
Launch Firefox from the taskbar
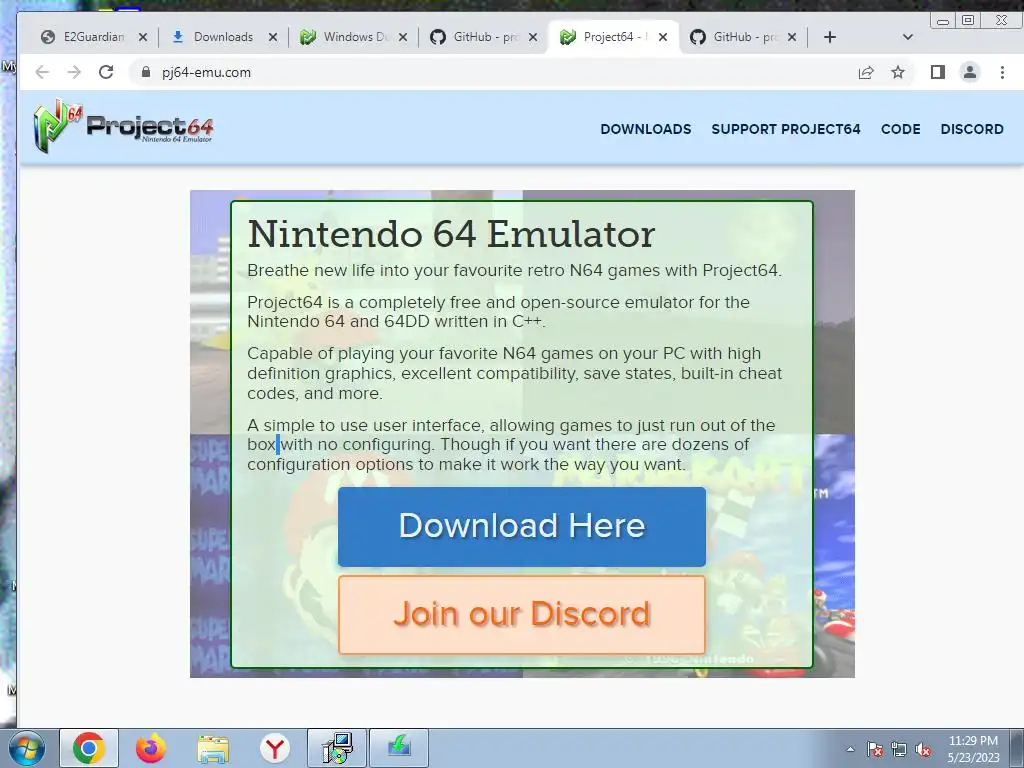click(151, 748)
